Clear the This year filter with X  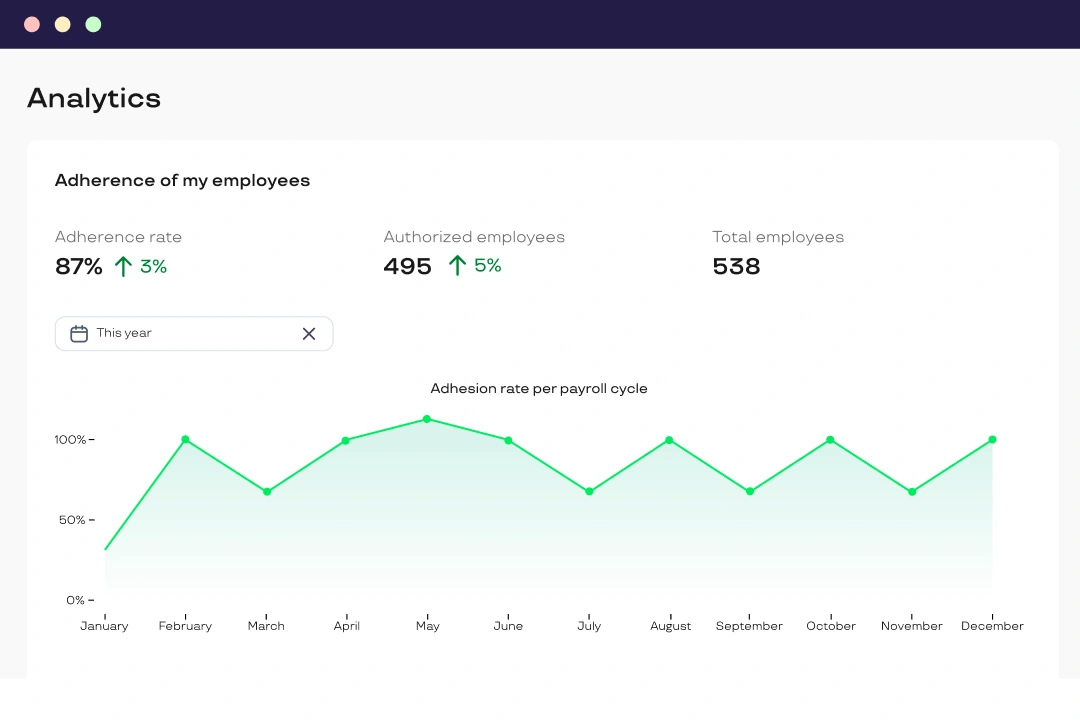tap(309, 334)
